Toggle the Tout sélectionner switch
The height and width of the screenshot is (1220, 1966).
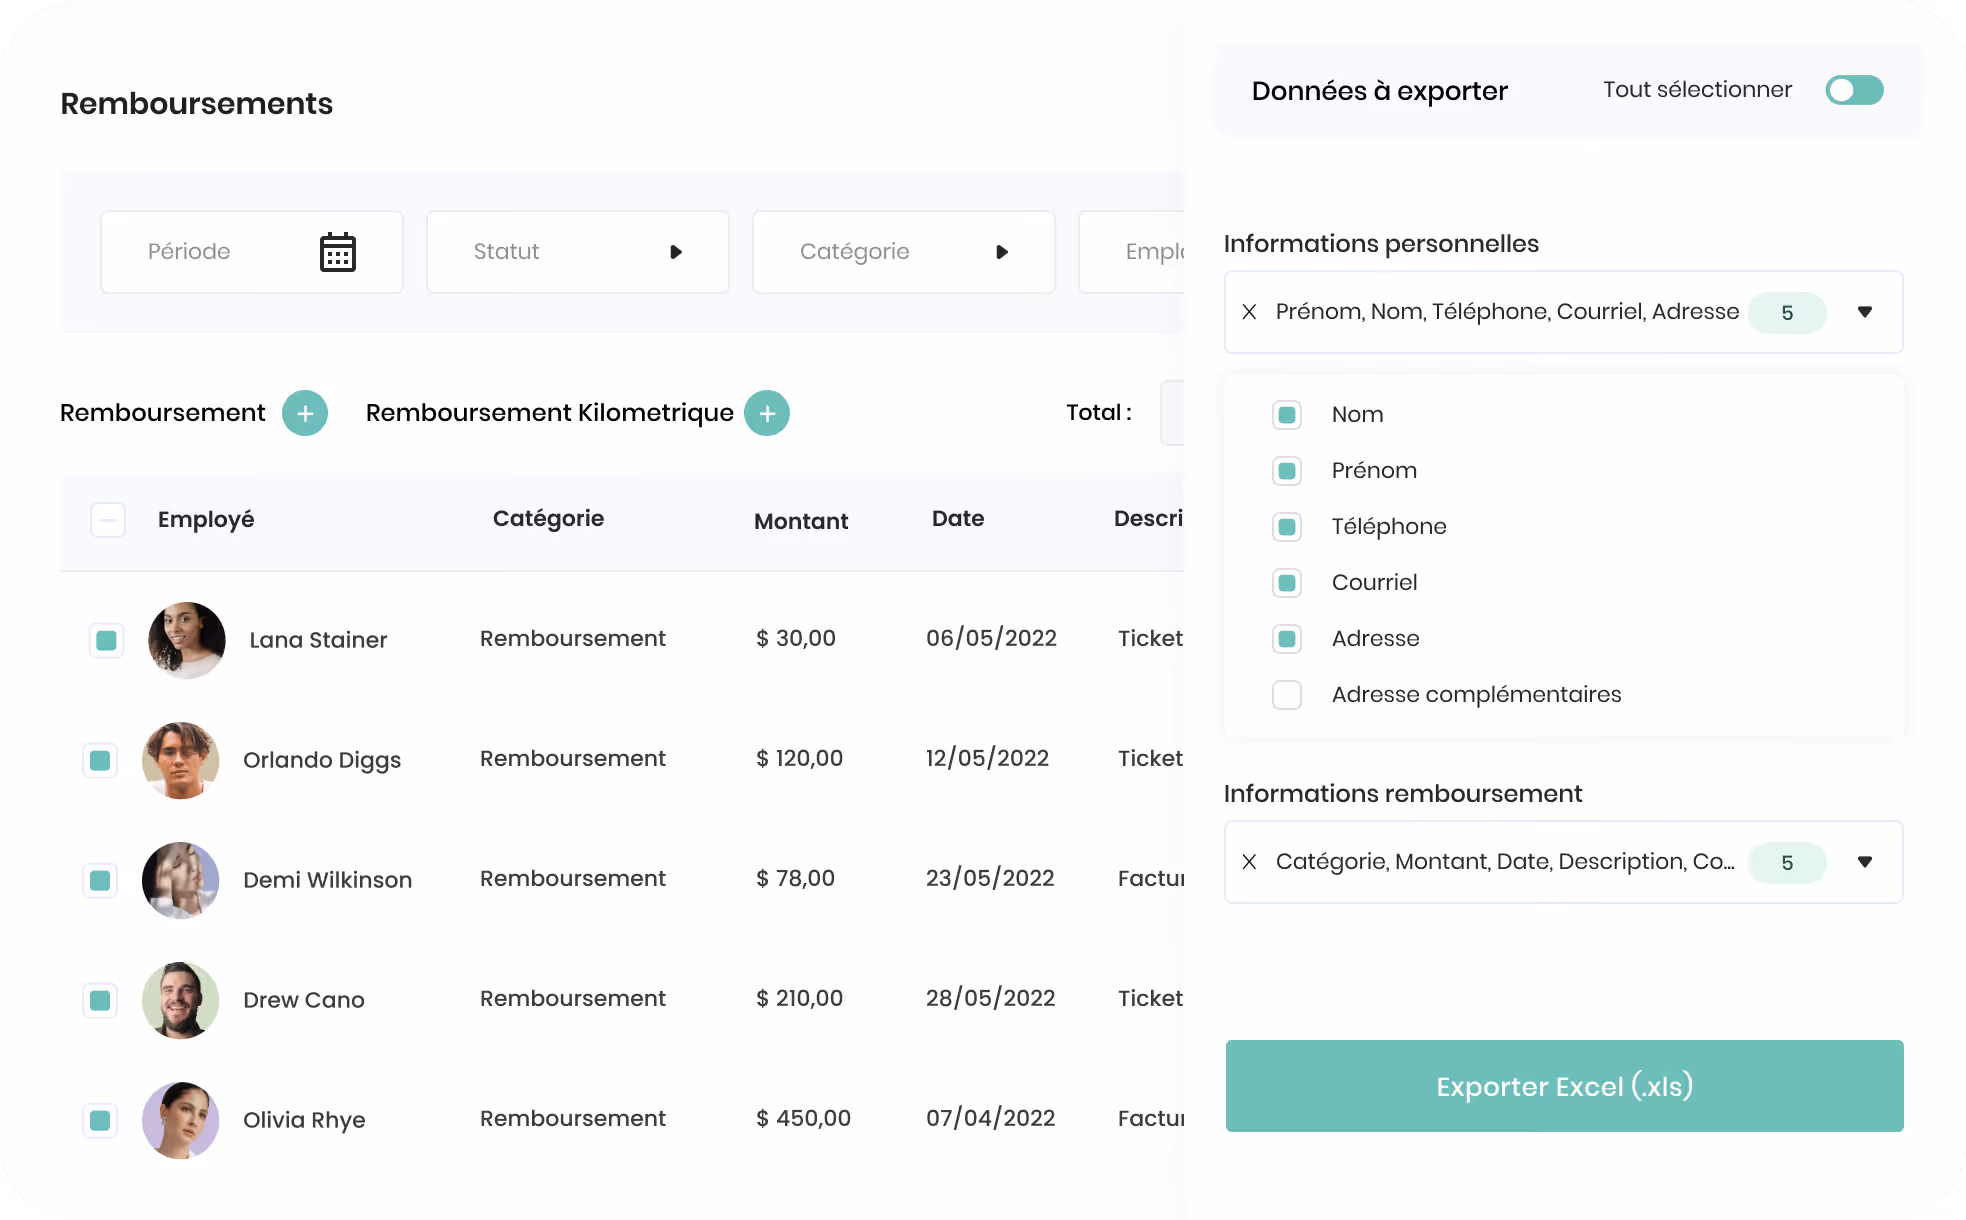point(1854,90)
